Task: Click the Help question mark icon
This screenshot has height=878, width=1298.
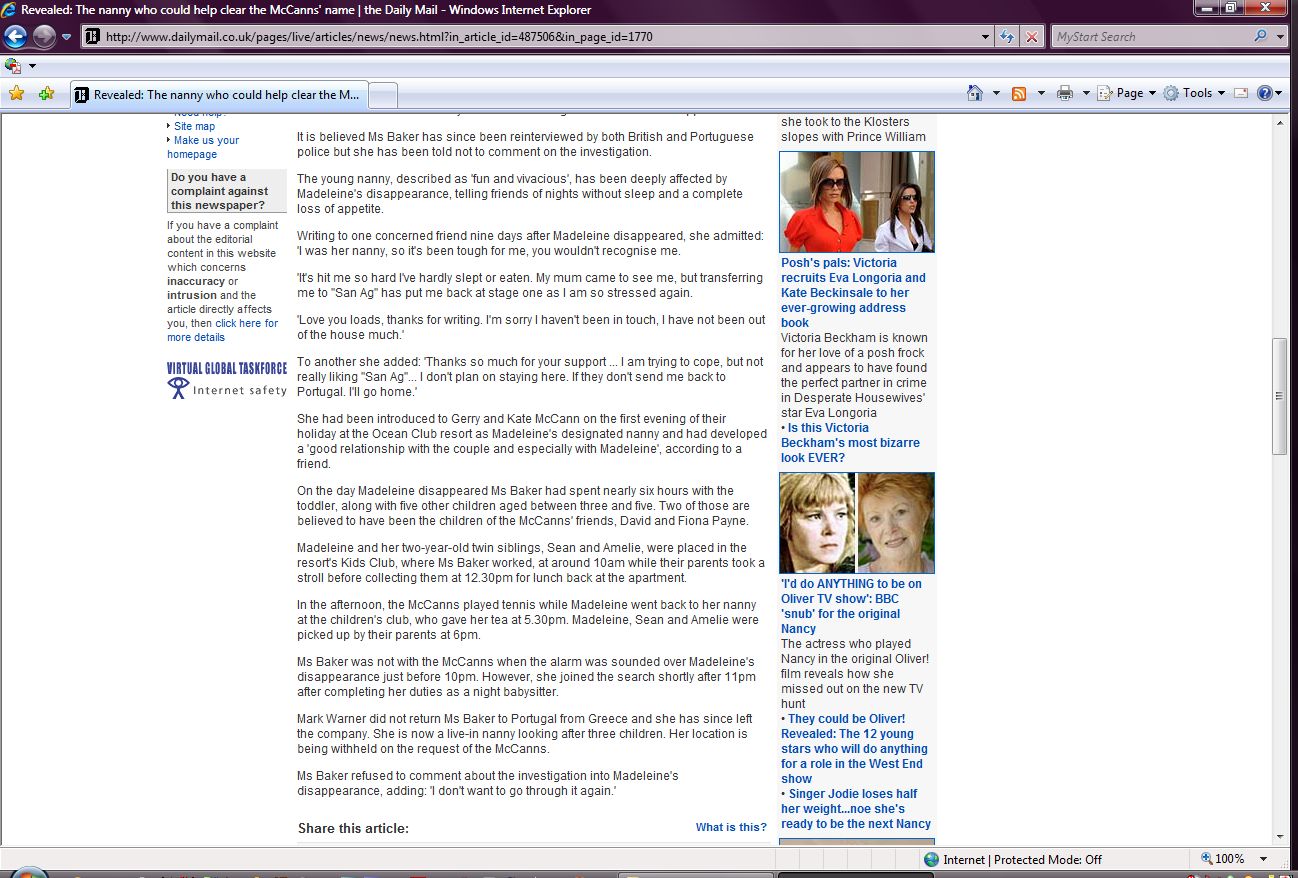Action: point(1265,93)
